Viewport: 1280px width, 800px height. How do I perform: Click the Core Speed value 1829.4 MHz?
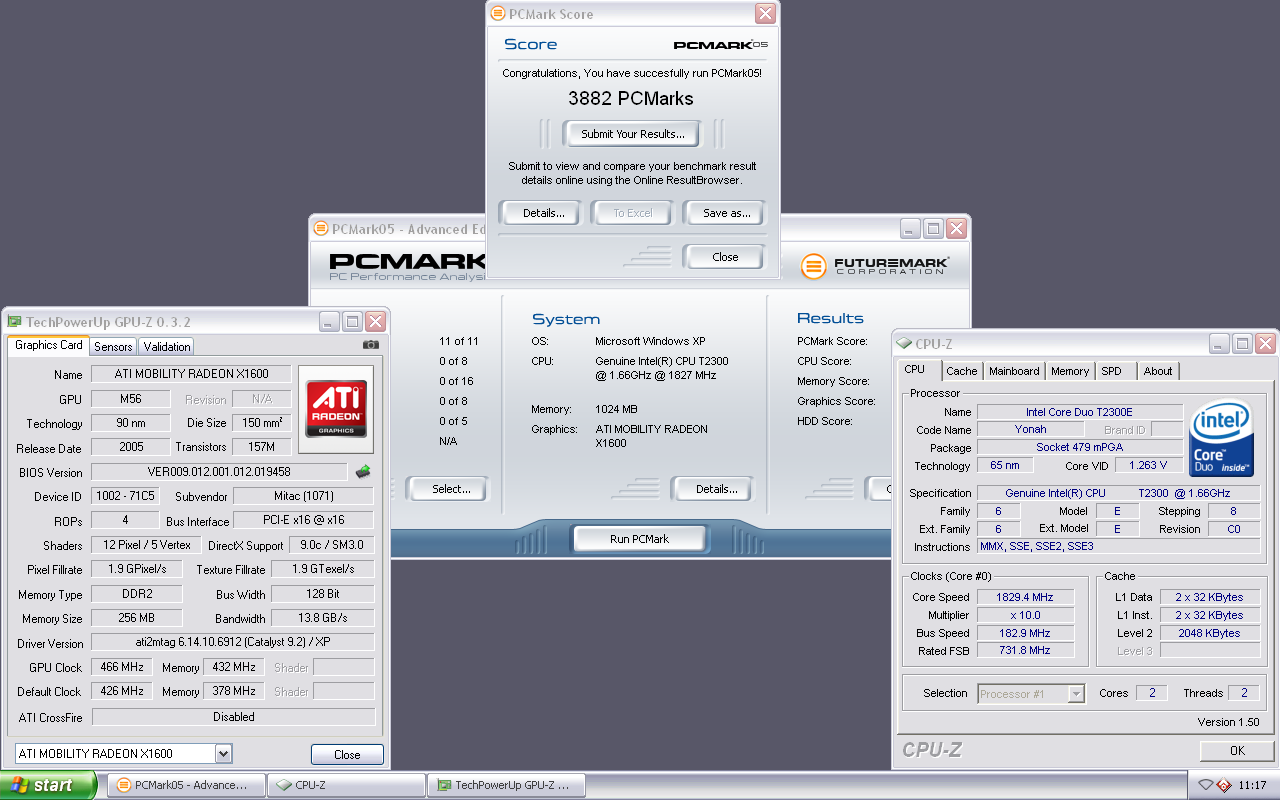pyautogui.click(x=1026, y=597)
